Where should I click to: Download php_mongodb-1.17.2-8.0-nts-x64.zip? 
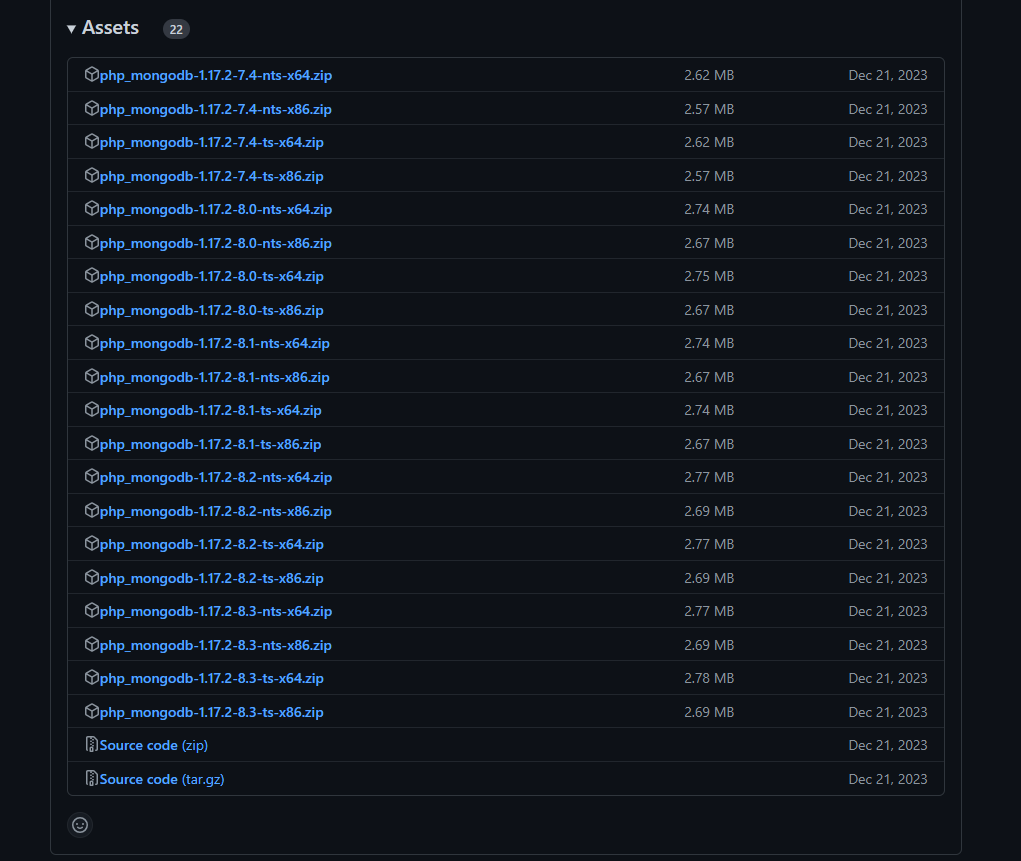point(216,210)
